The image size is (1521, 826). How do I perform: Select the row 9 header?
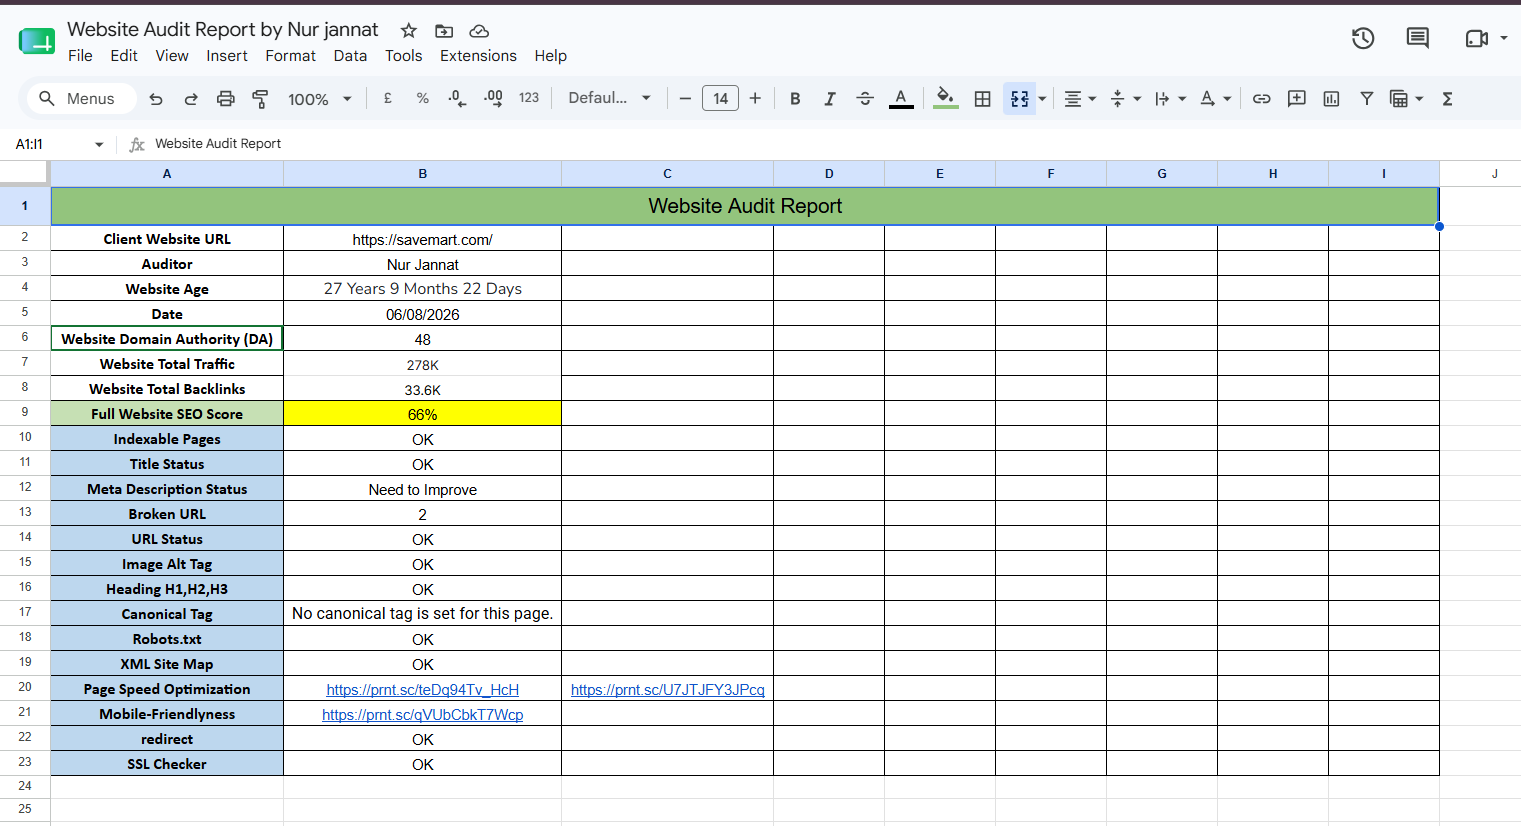point(25,412)
